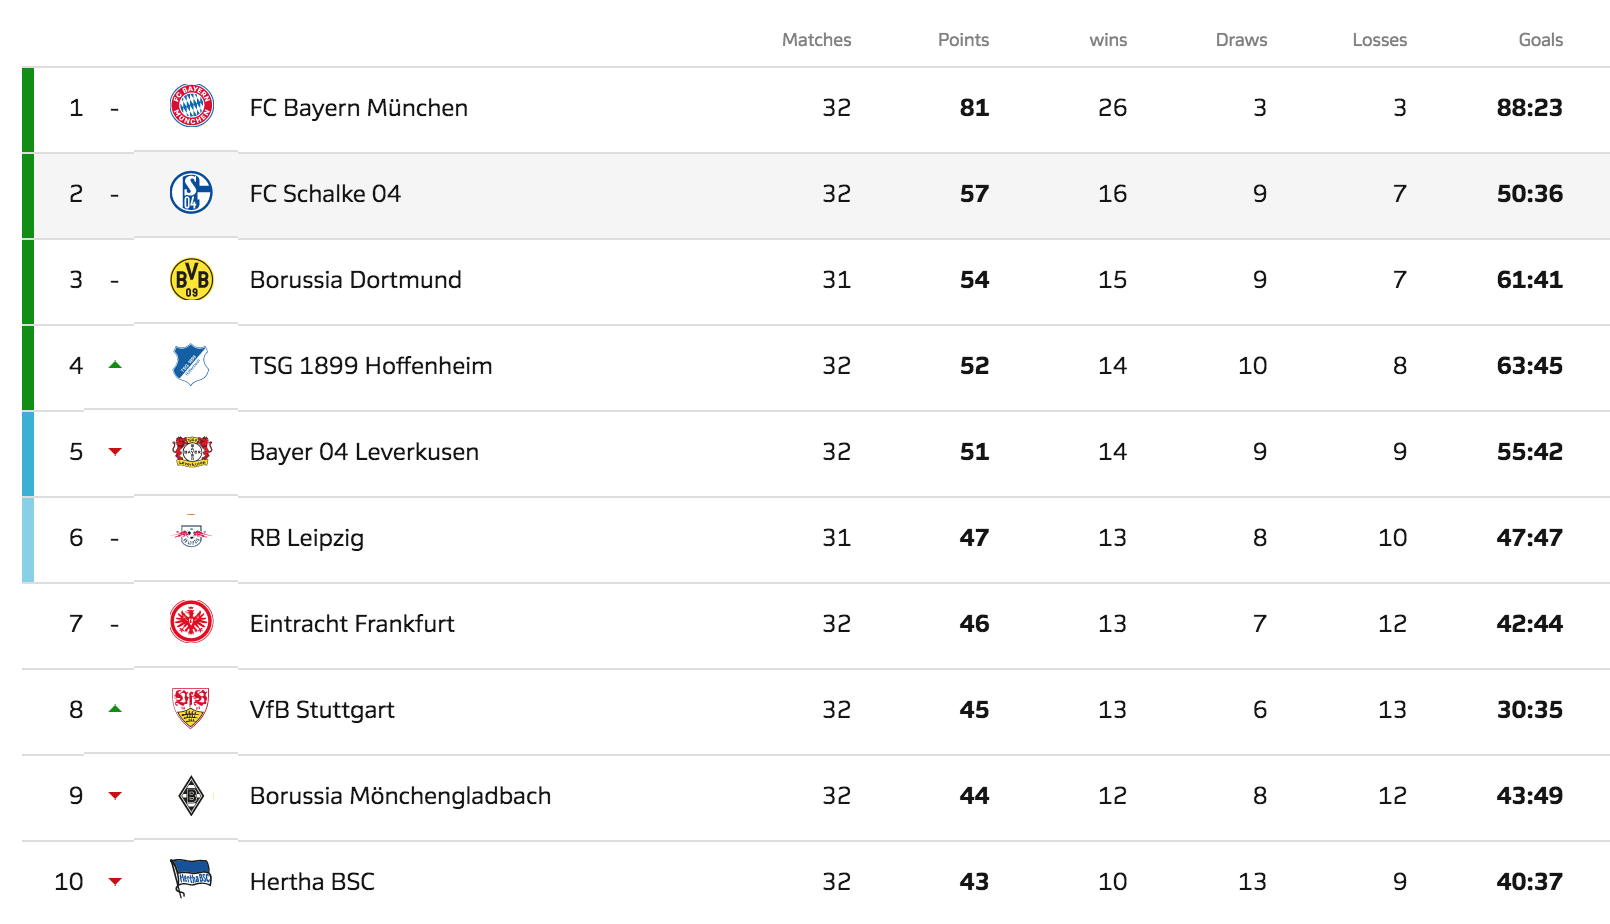Open the FC Bayern München team link

tap(359, 108)
